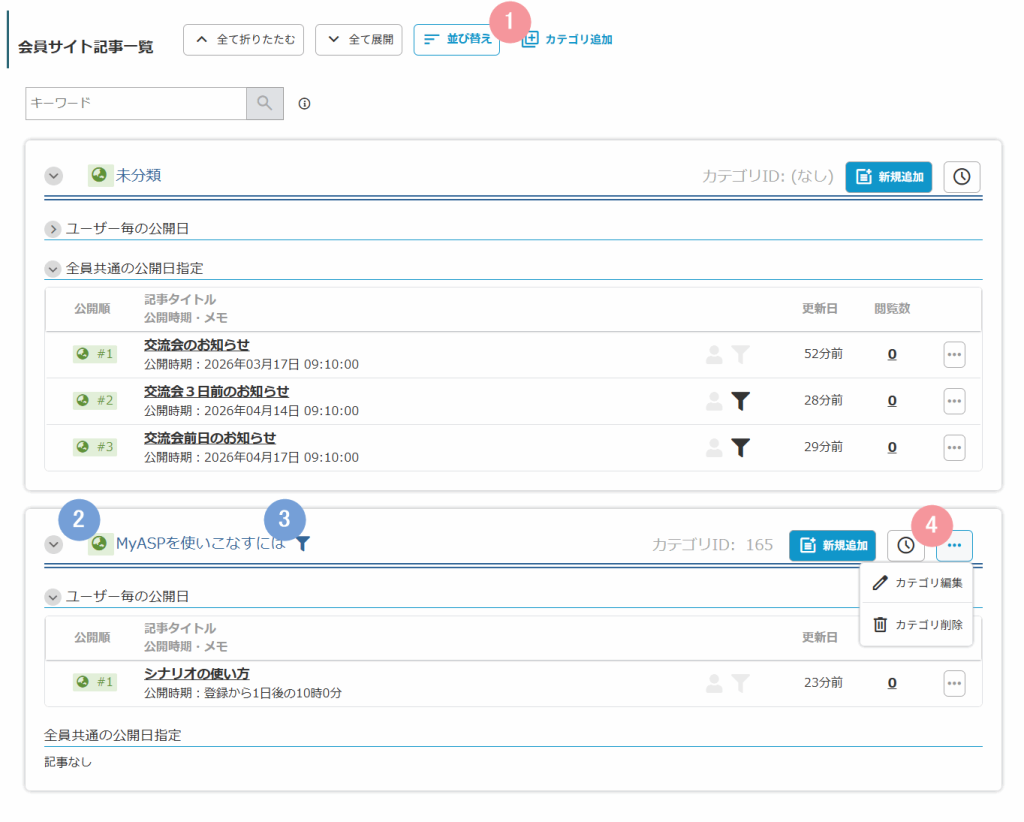Image resolution: width=1024 pixels, height=822 pixels.
Task: Open three-dot menu for シナリオの使い方 row
Action: tap(954, 683)
